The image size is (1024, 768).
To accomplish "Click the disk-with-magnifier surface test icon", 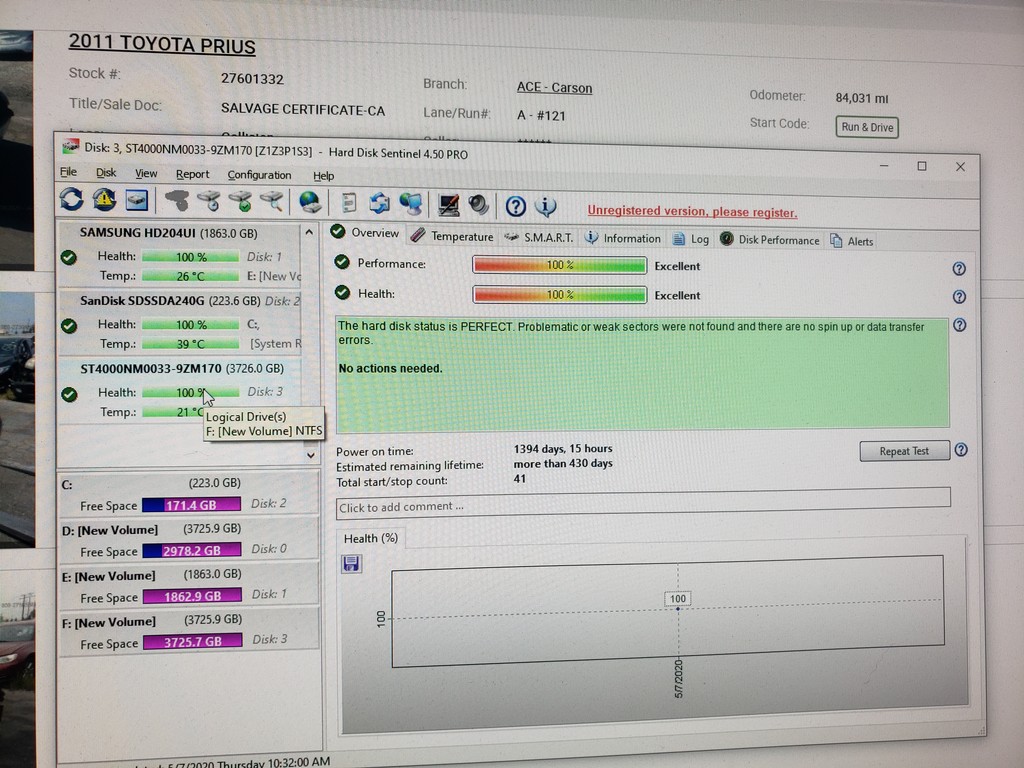I will click(272, 201).
